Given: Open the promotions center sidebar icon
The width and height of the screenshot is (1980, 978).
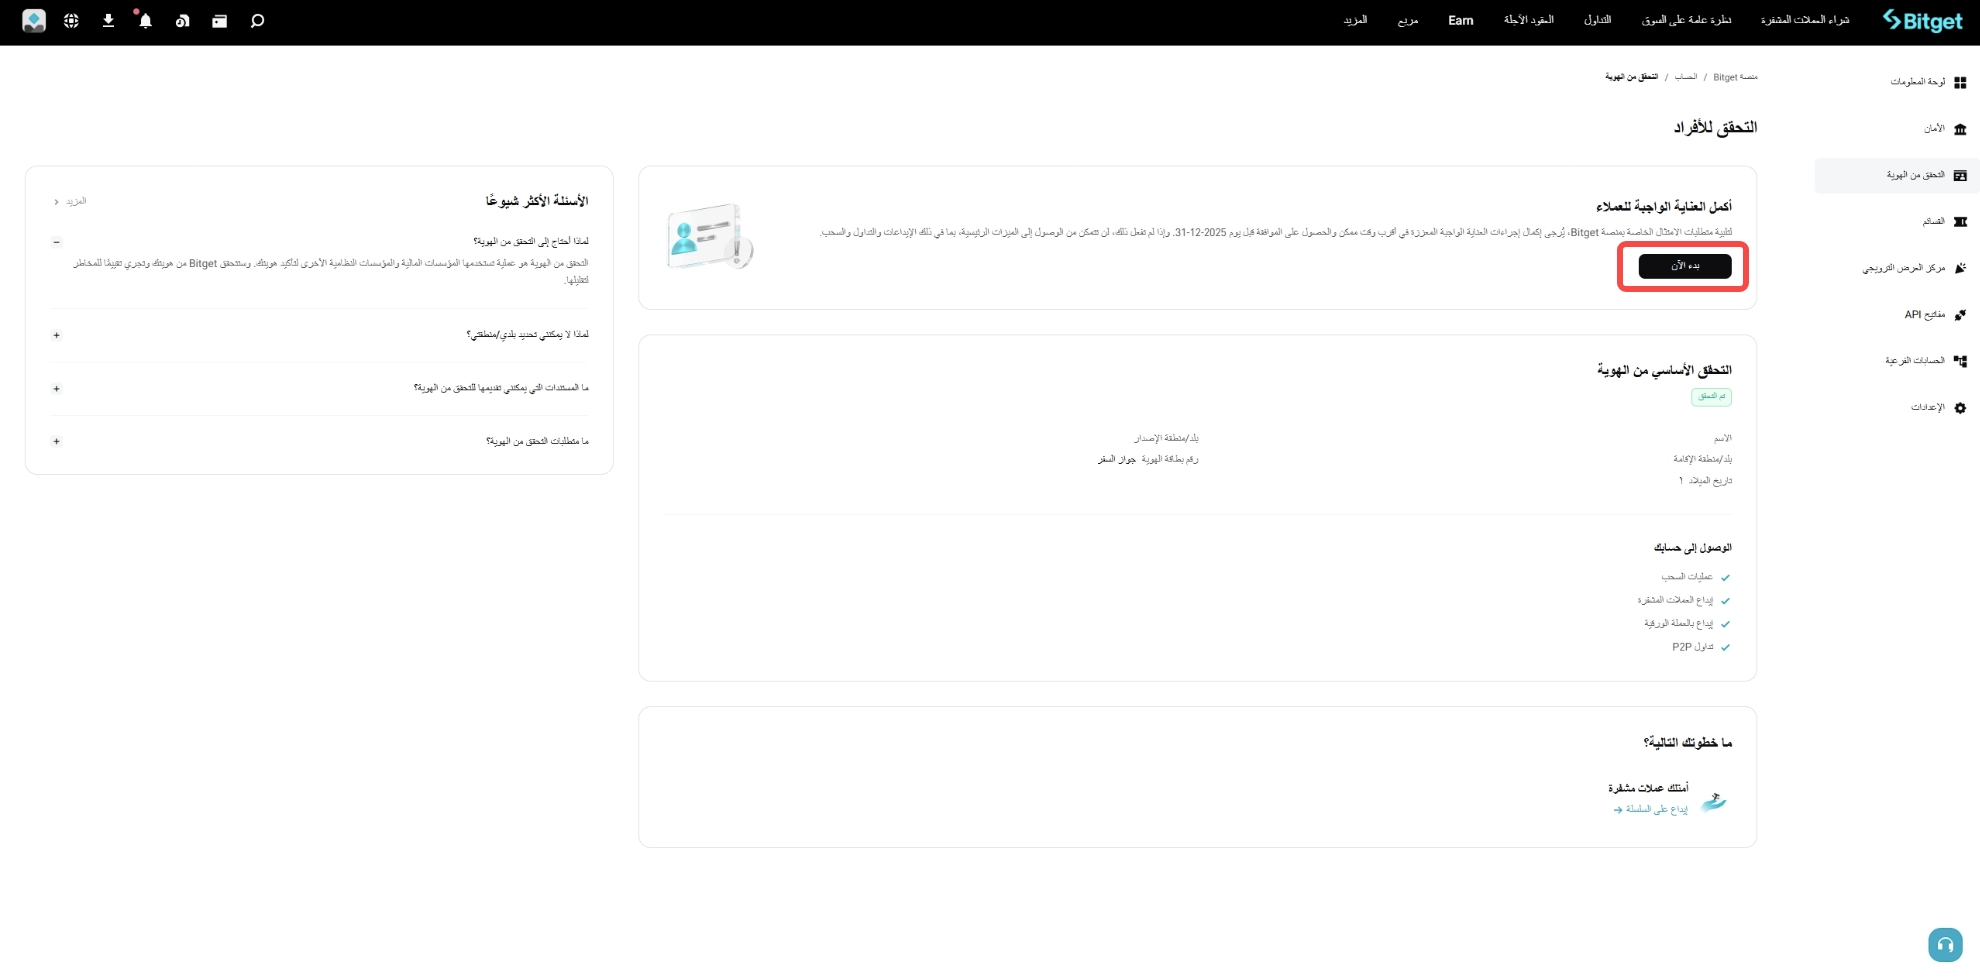Looking at the screenshot, I should (1962, 268).
